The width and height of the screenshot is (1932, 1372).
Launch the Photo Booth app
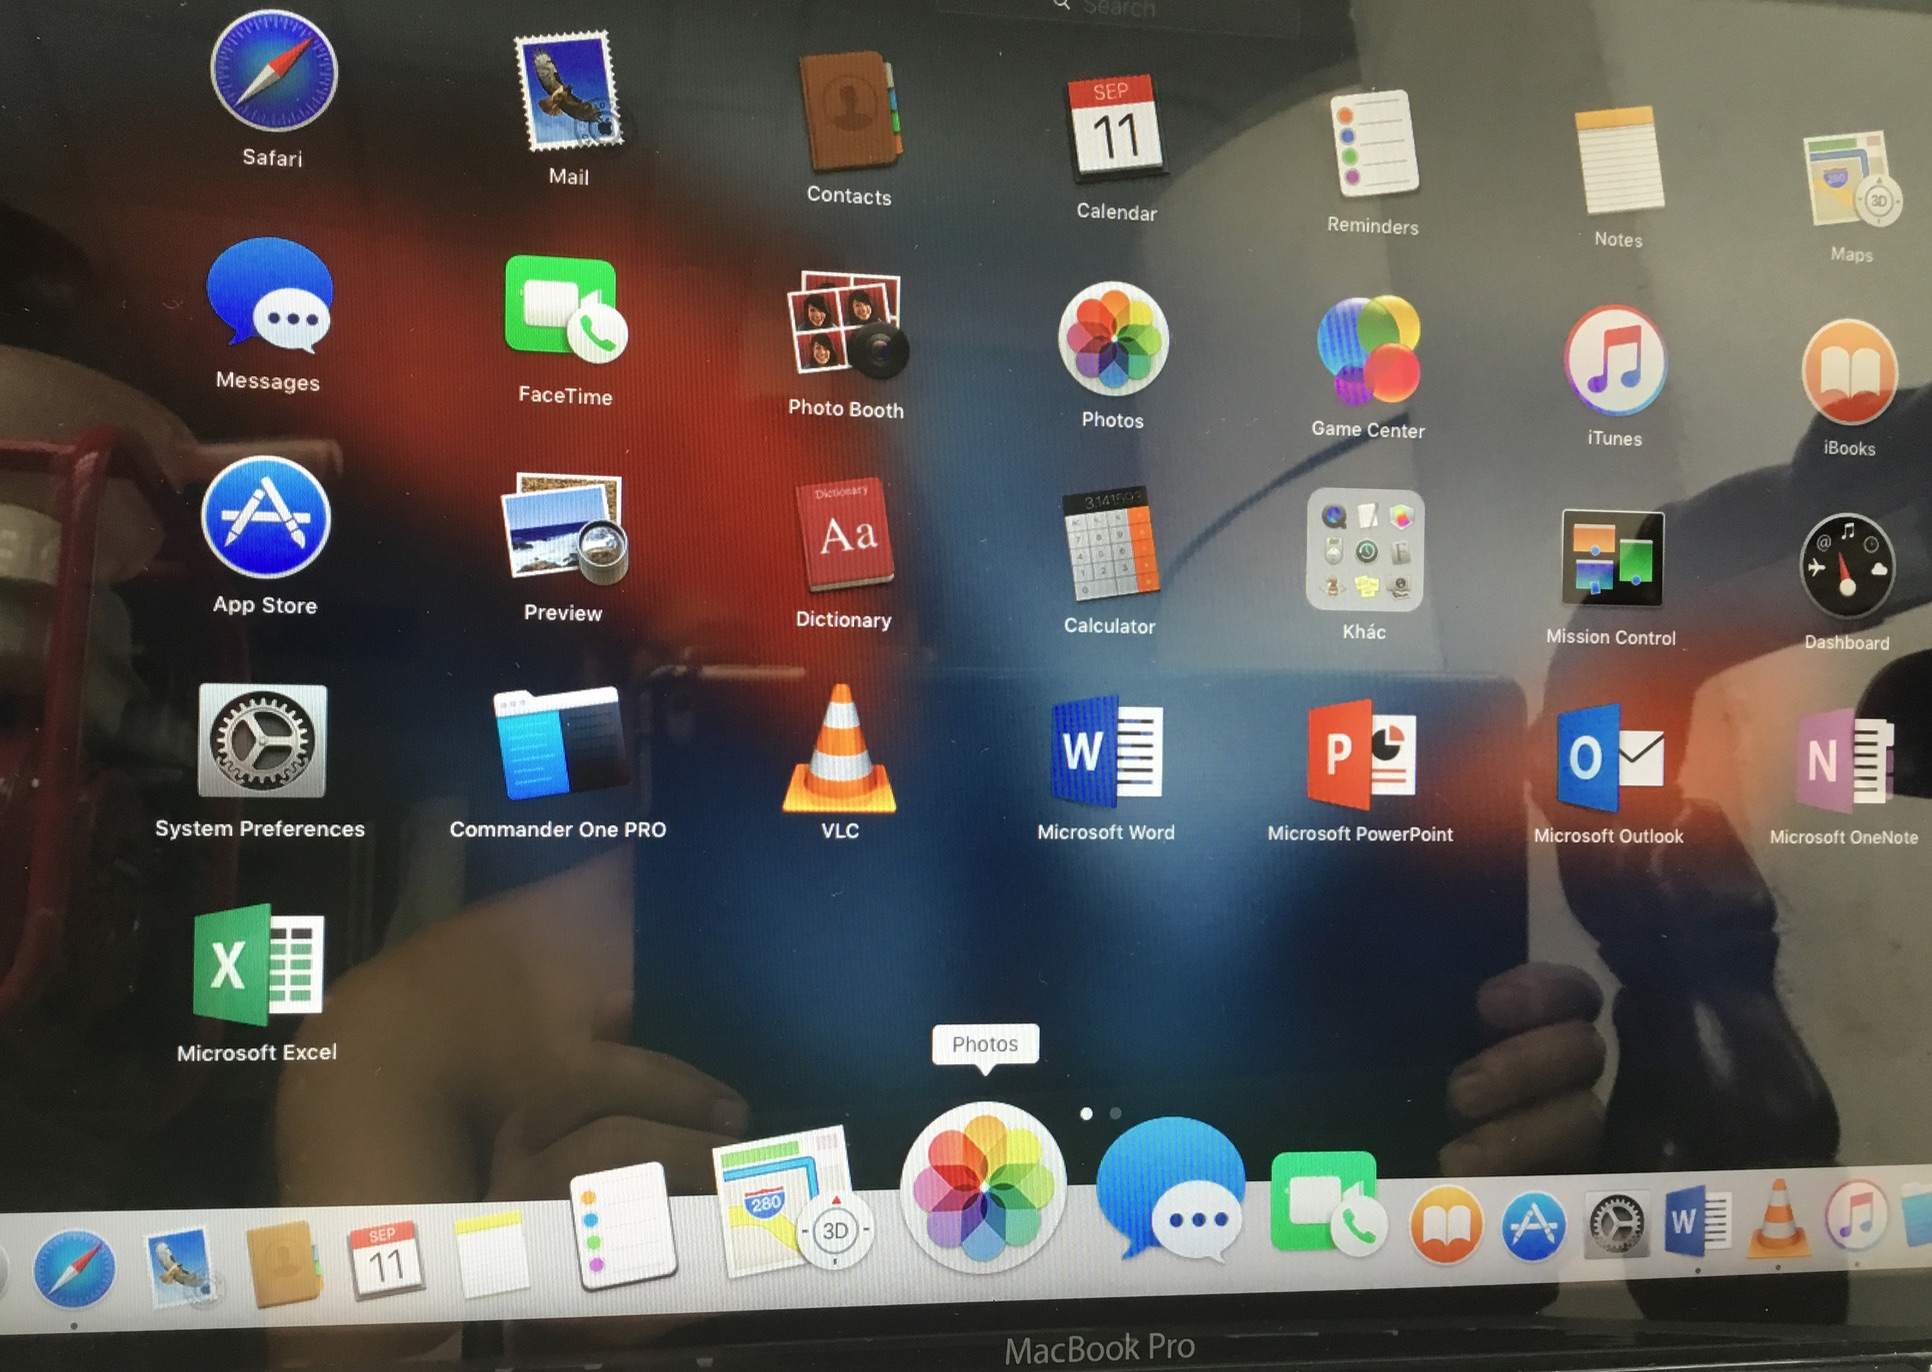pos(846,326)
